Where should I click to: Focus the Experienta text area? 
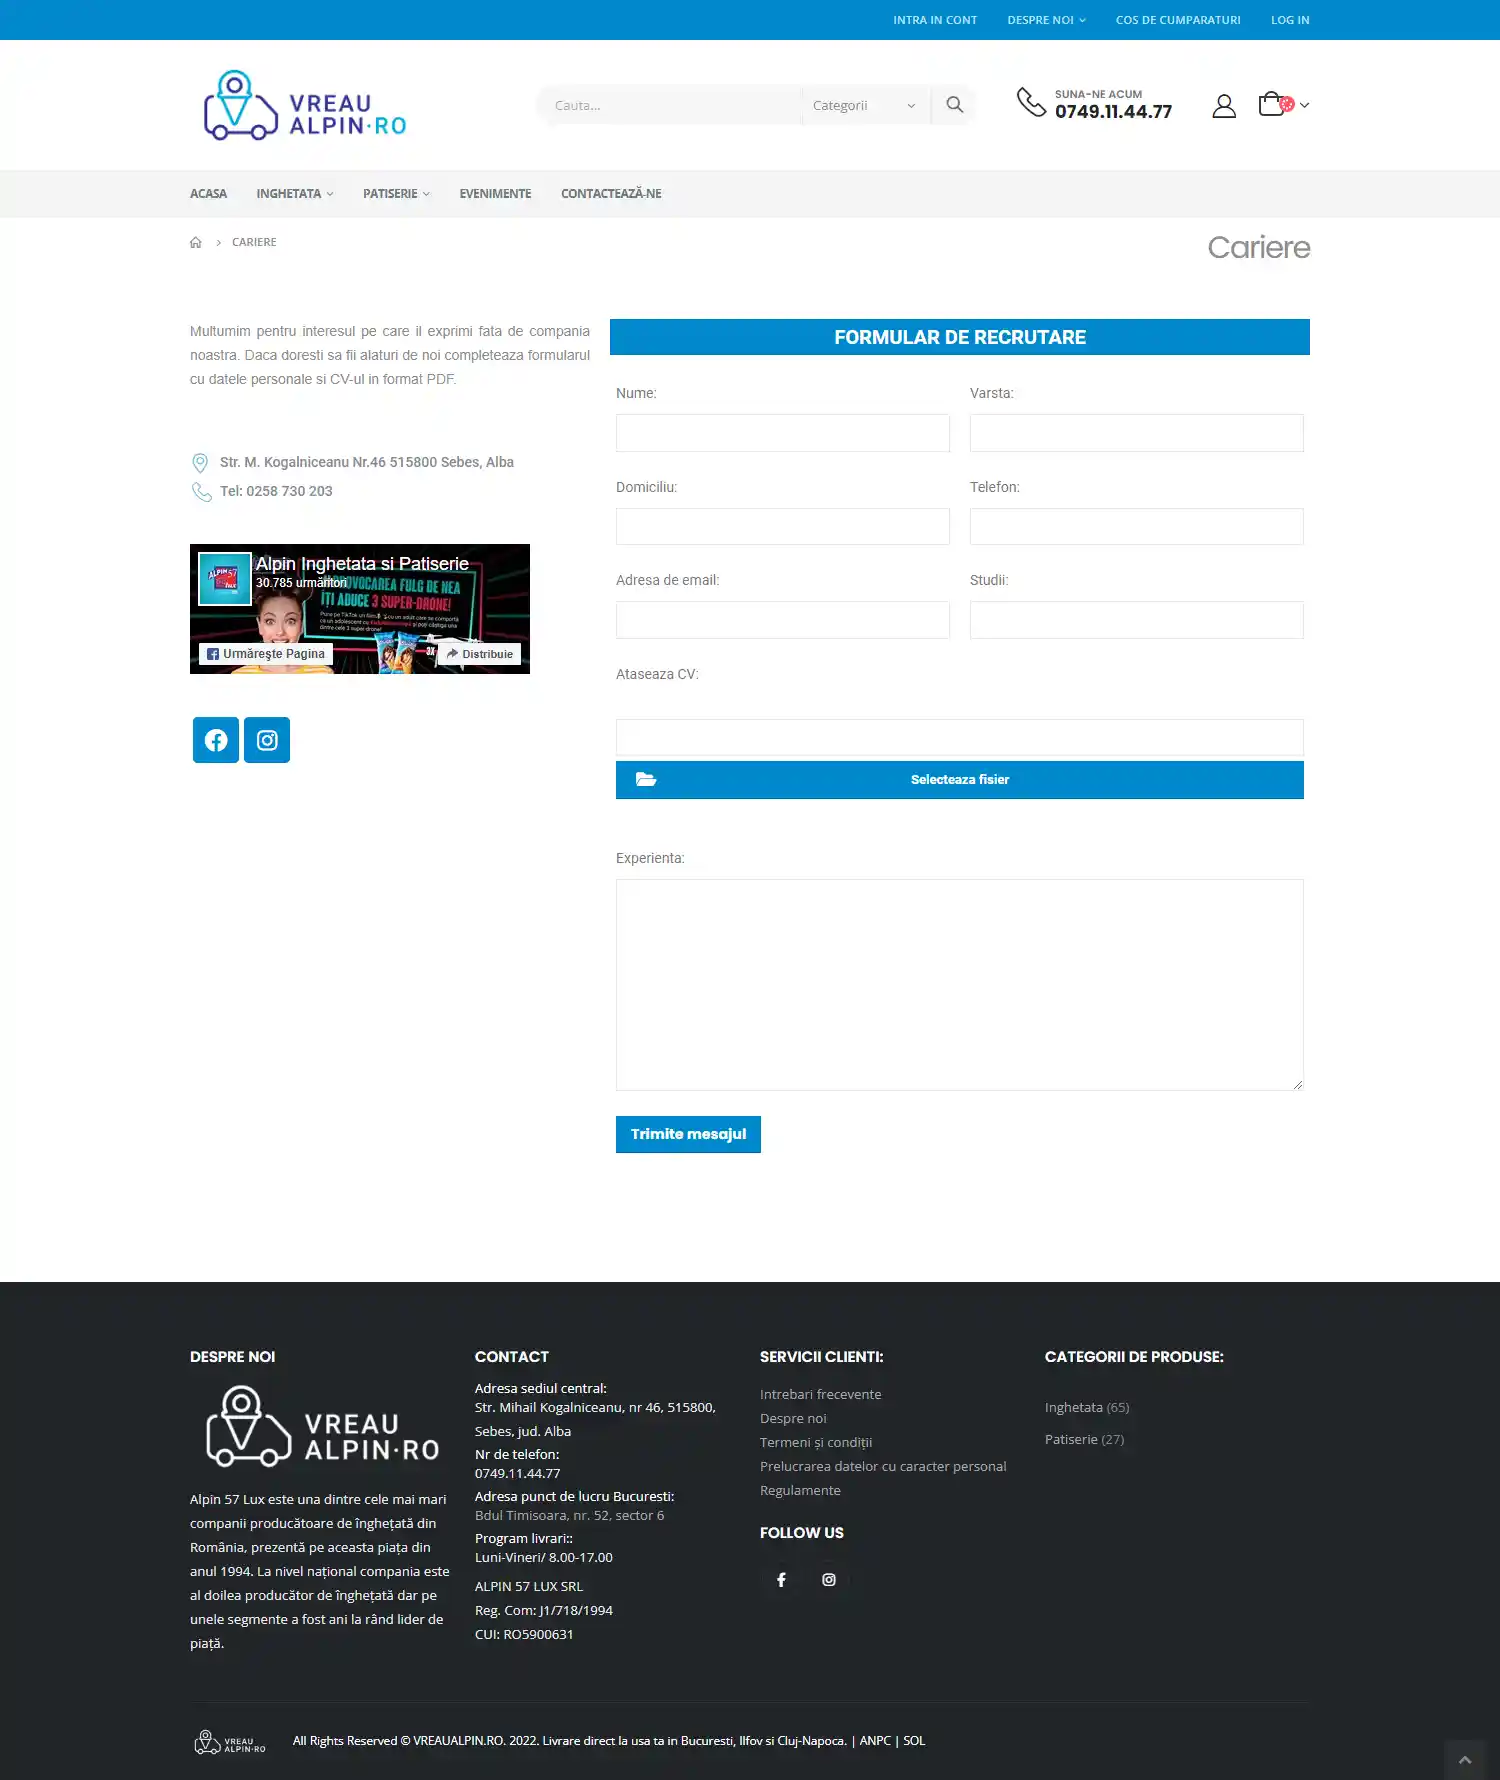click(x=960, y=985)
